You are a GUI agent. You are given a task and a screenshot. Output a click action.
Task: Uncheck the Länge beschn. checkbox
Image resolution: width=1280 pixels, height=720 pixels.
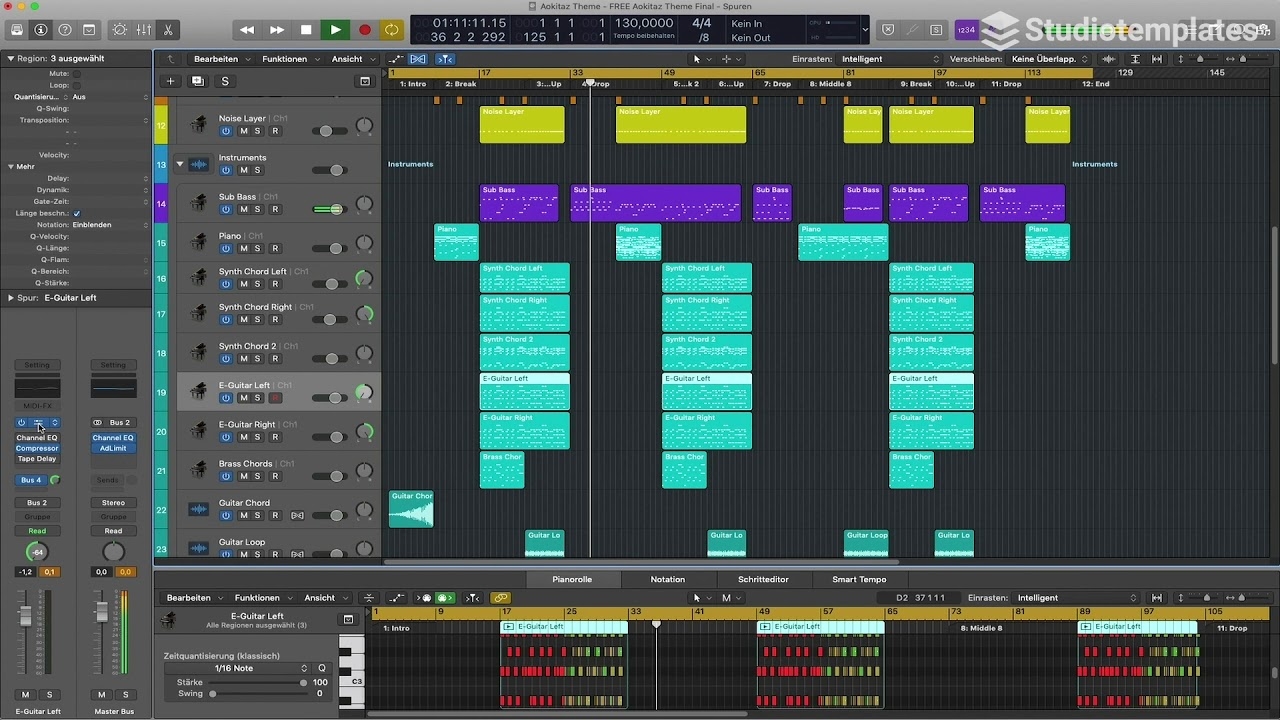(x=78, y=213)
